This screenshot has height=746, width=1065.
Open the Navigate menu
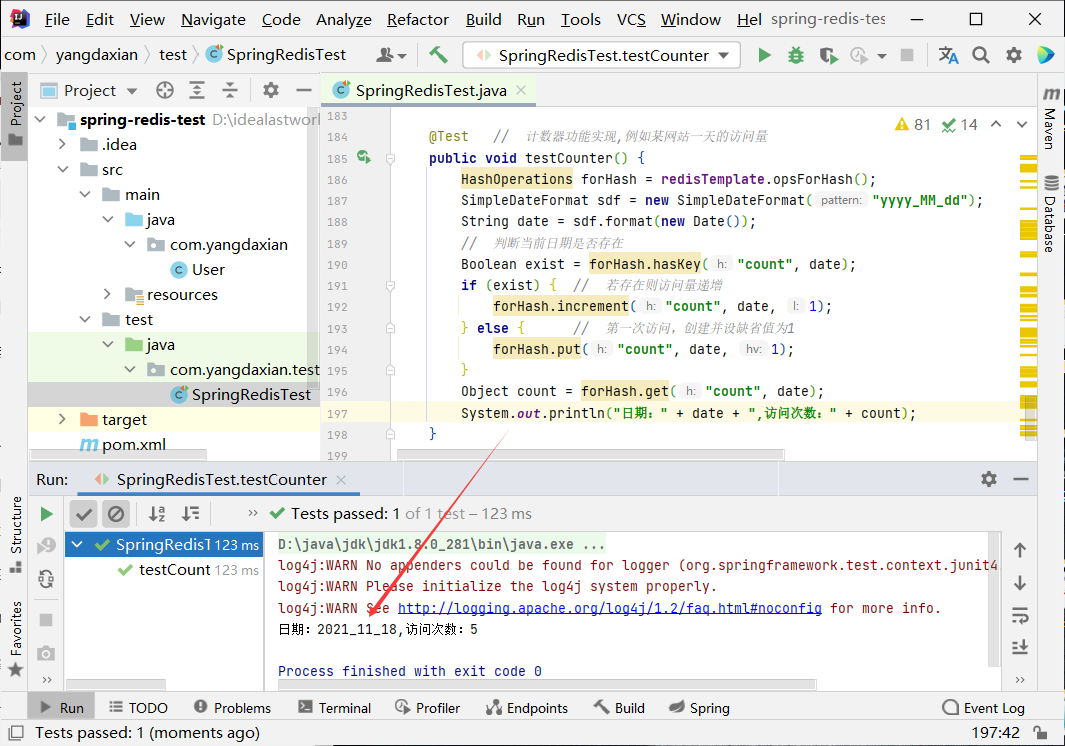[x=213, y=20]
